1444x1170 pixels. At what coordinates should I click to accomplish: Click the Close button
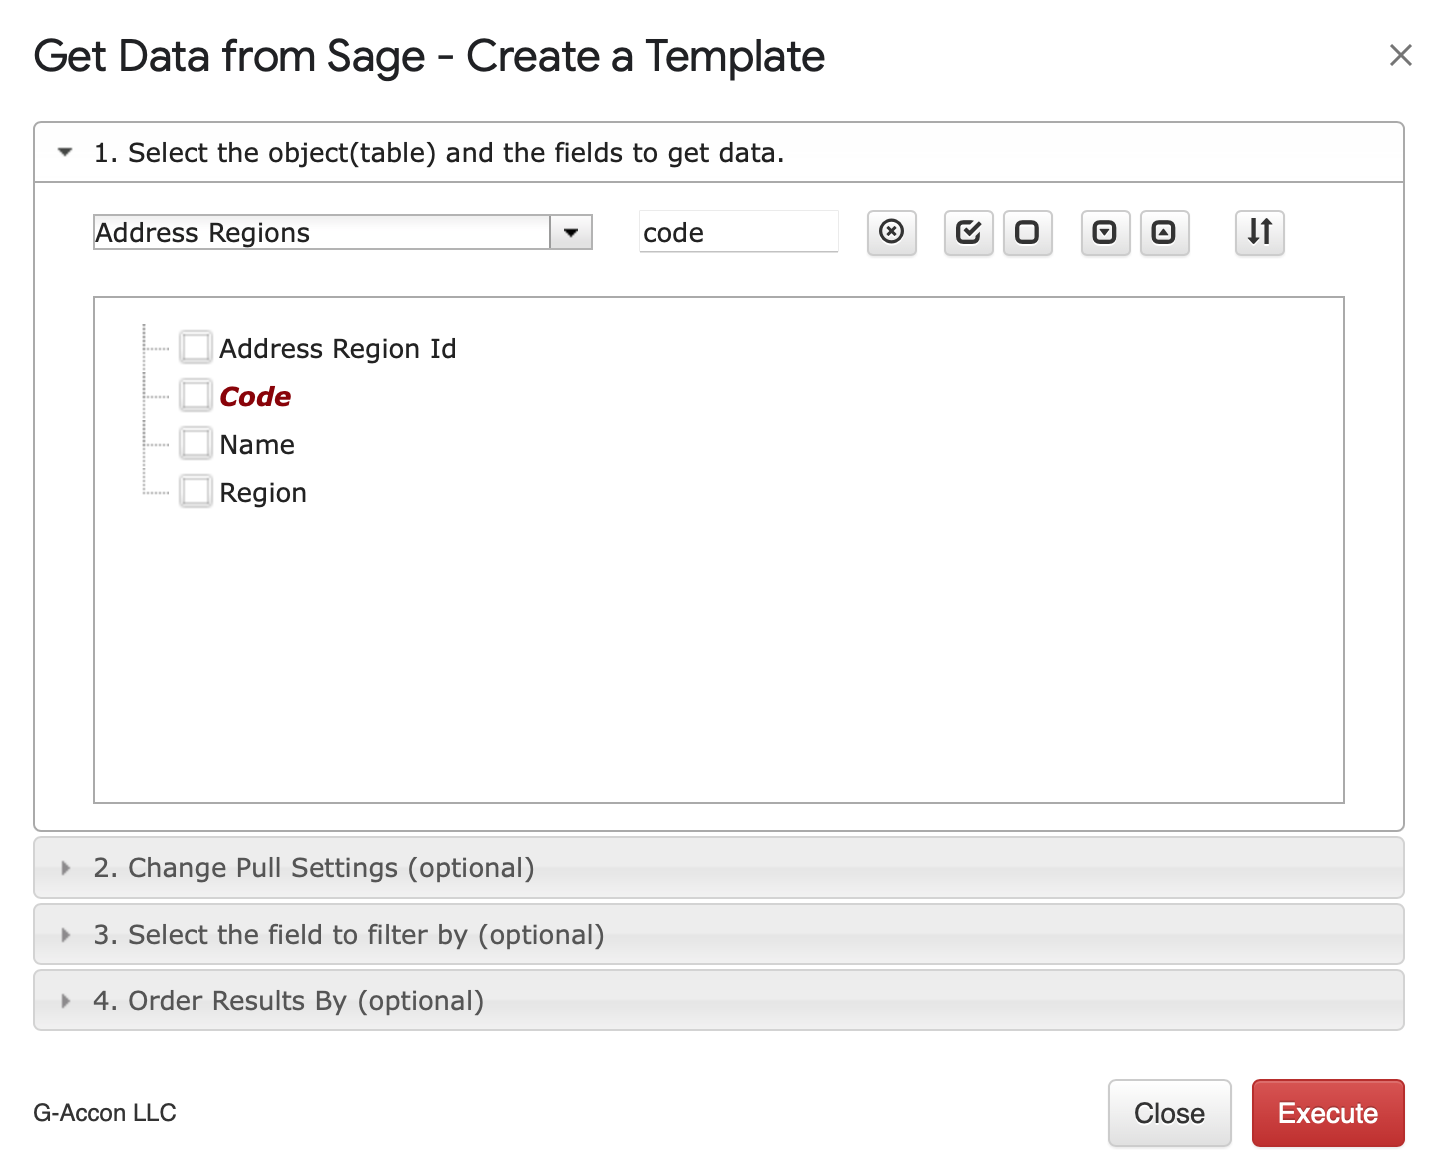click(1169, 1113)
